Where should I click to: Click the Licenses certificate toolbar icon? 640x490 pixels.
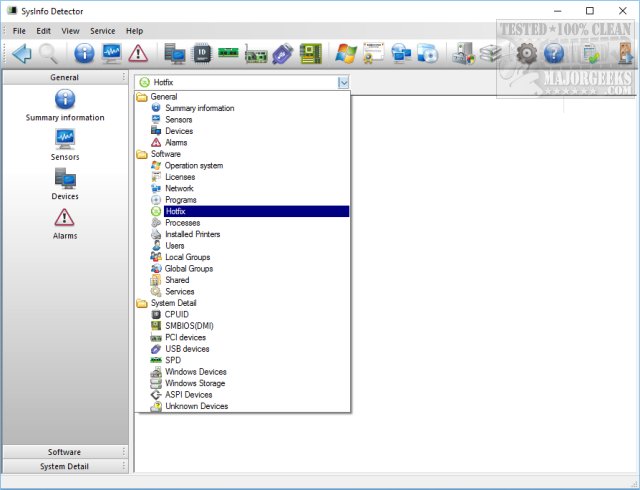pos(373,53)
